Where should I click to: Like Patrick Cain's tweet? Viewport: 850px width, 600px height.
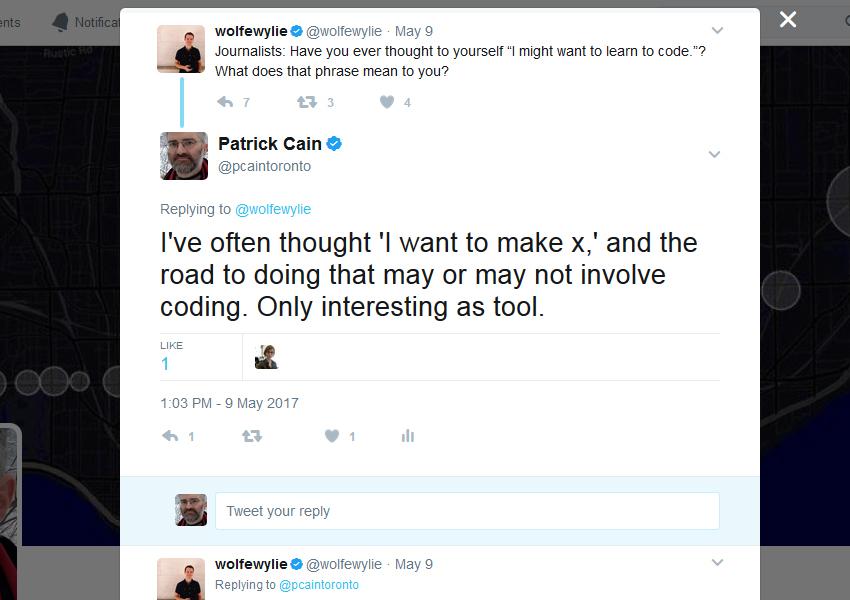pyautogui.click(x=331, y=435)
